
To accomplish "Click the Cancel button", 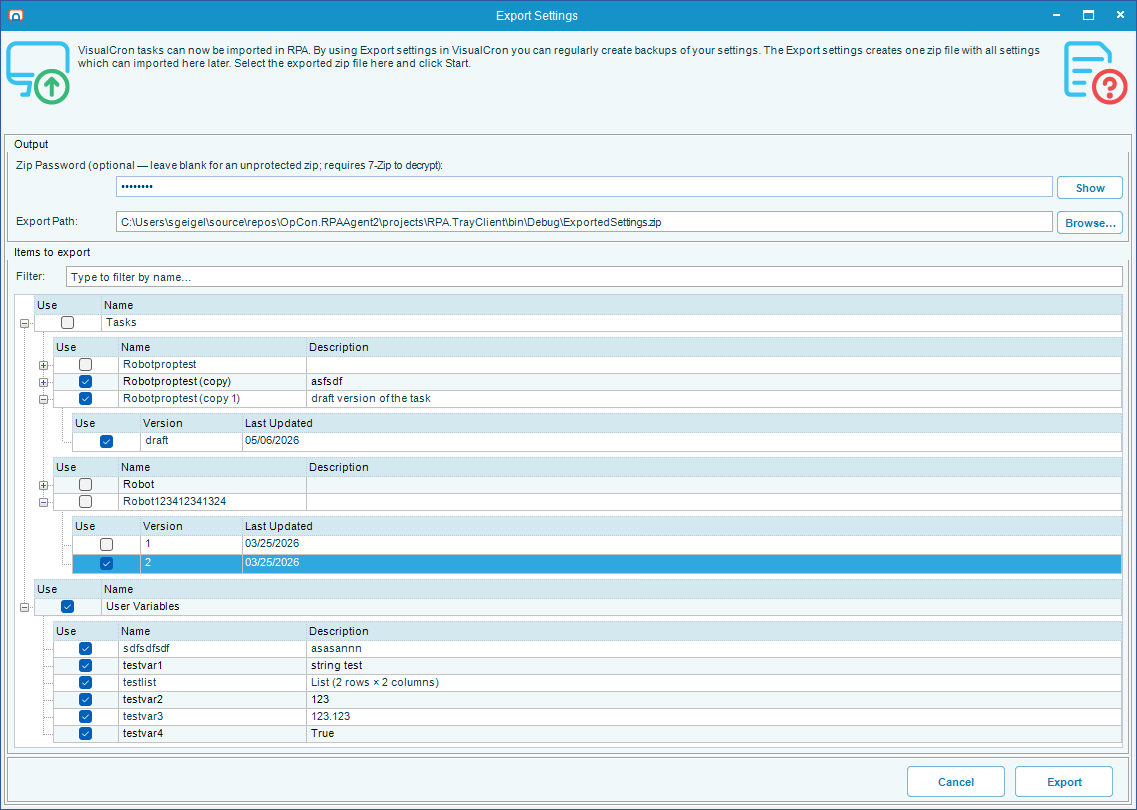I will click(x=956, y=782).
